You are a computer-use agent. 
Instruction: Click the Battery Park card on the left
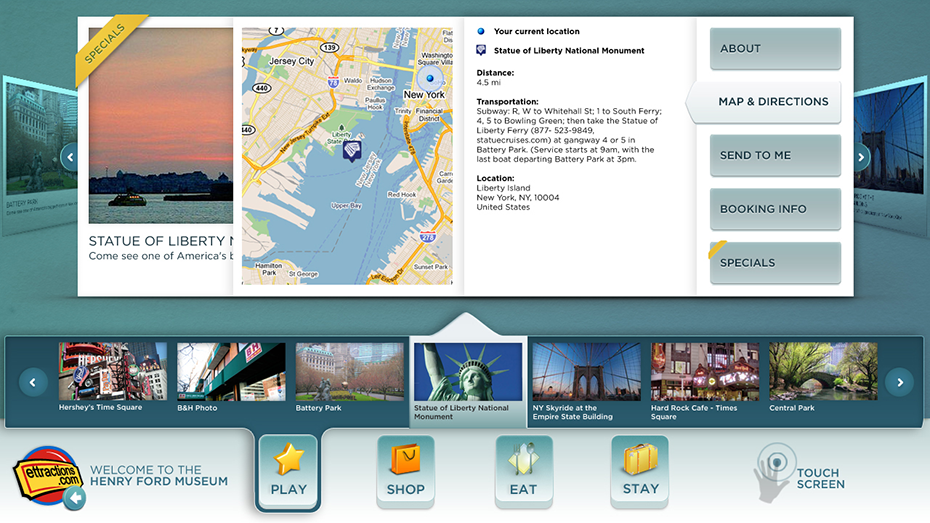tap(39, 155)
